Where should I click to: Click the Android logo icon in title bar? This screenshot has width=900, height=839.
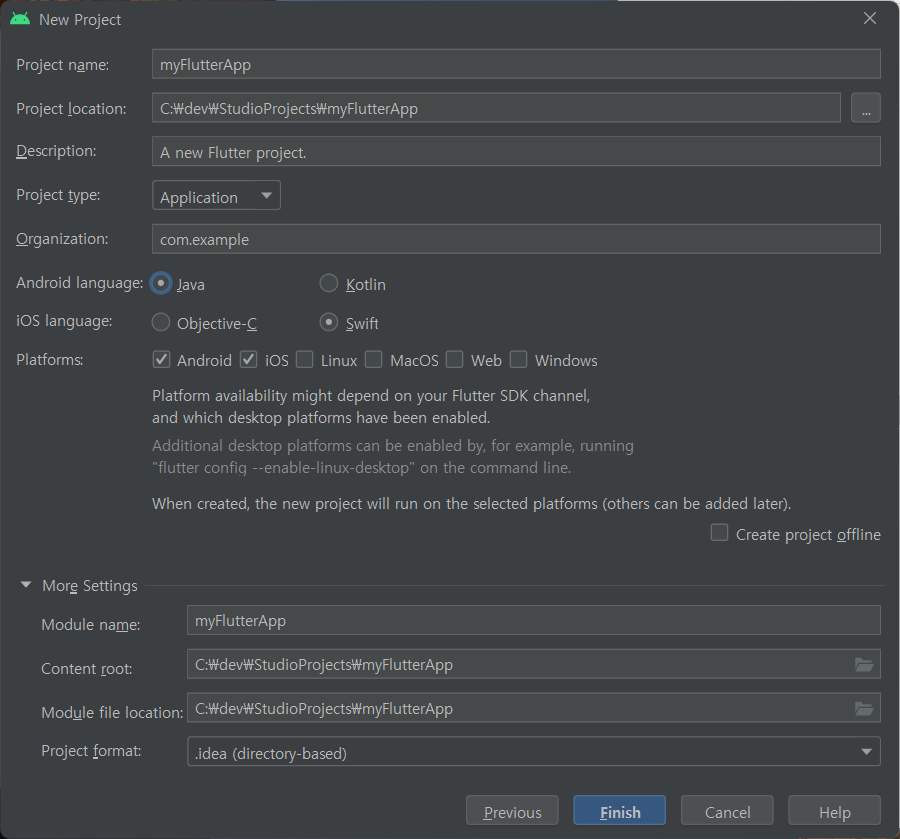point(20,20)
